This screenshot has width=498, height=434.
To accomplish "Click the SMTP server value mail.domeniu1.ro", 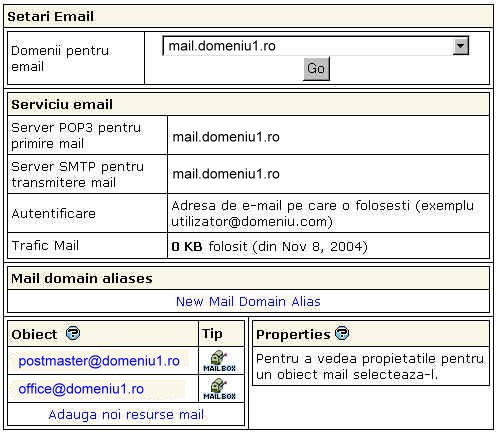I will tap(226, 174).
